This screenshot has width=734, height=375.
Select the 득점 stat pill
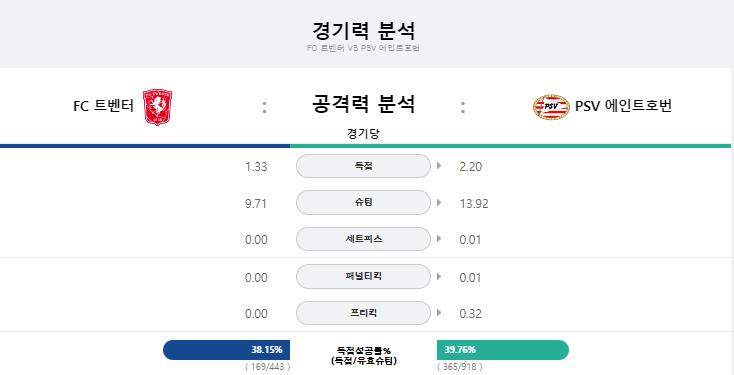(x=363, y=166)
